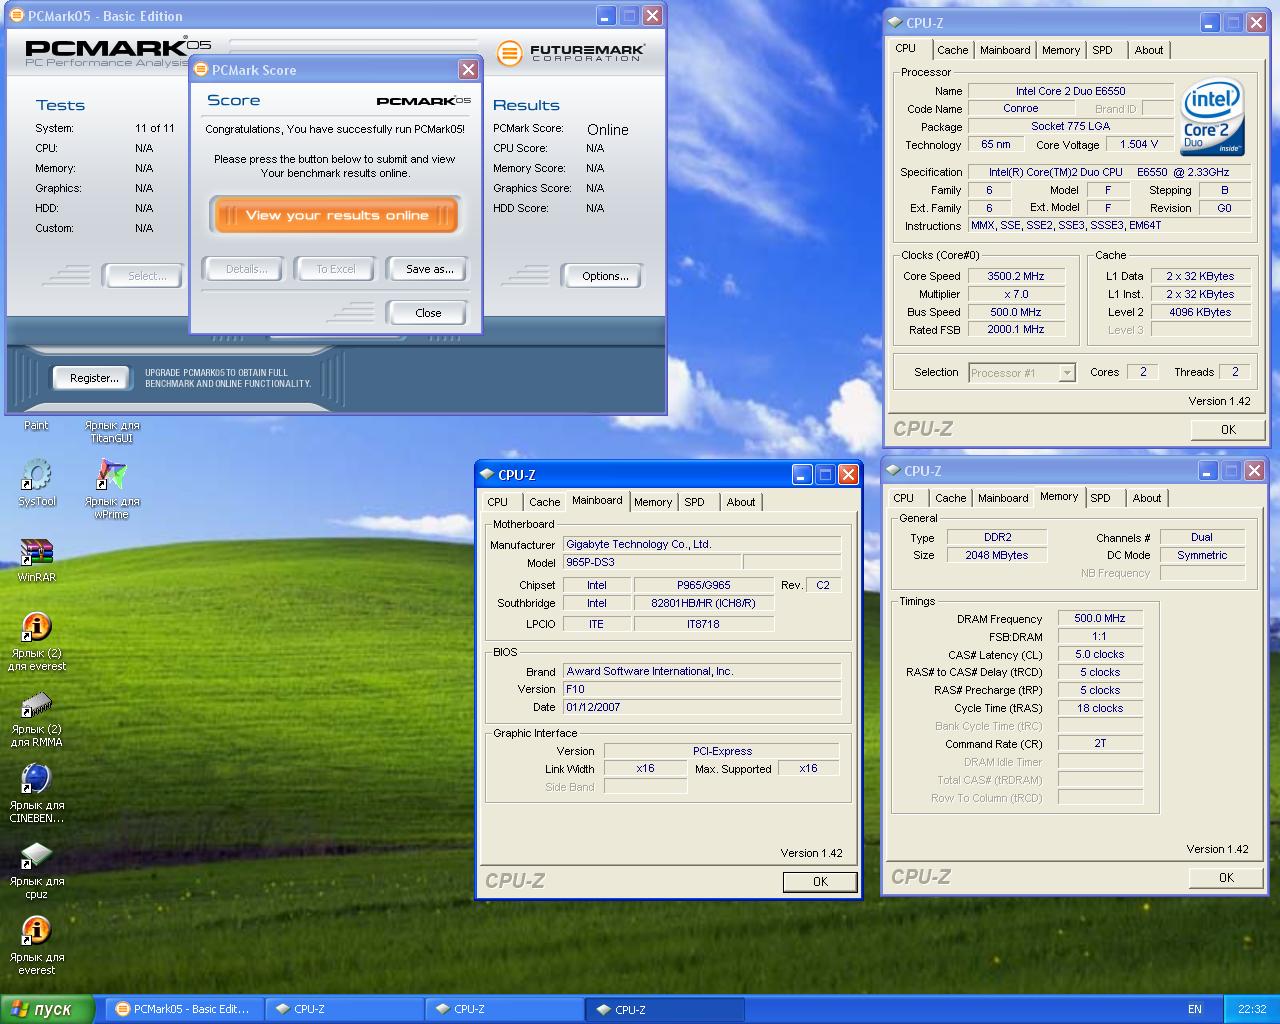This screenshot has width=1280, height=1024.
Task: Click the Register... button
Action: [x=94, y=378]
